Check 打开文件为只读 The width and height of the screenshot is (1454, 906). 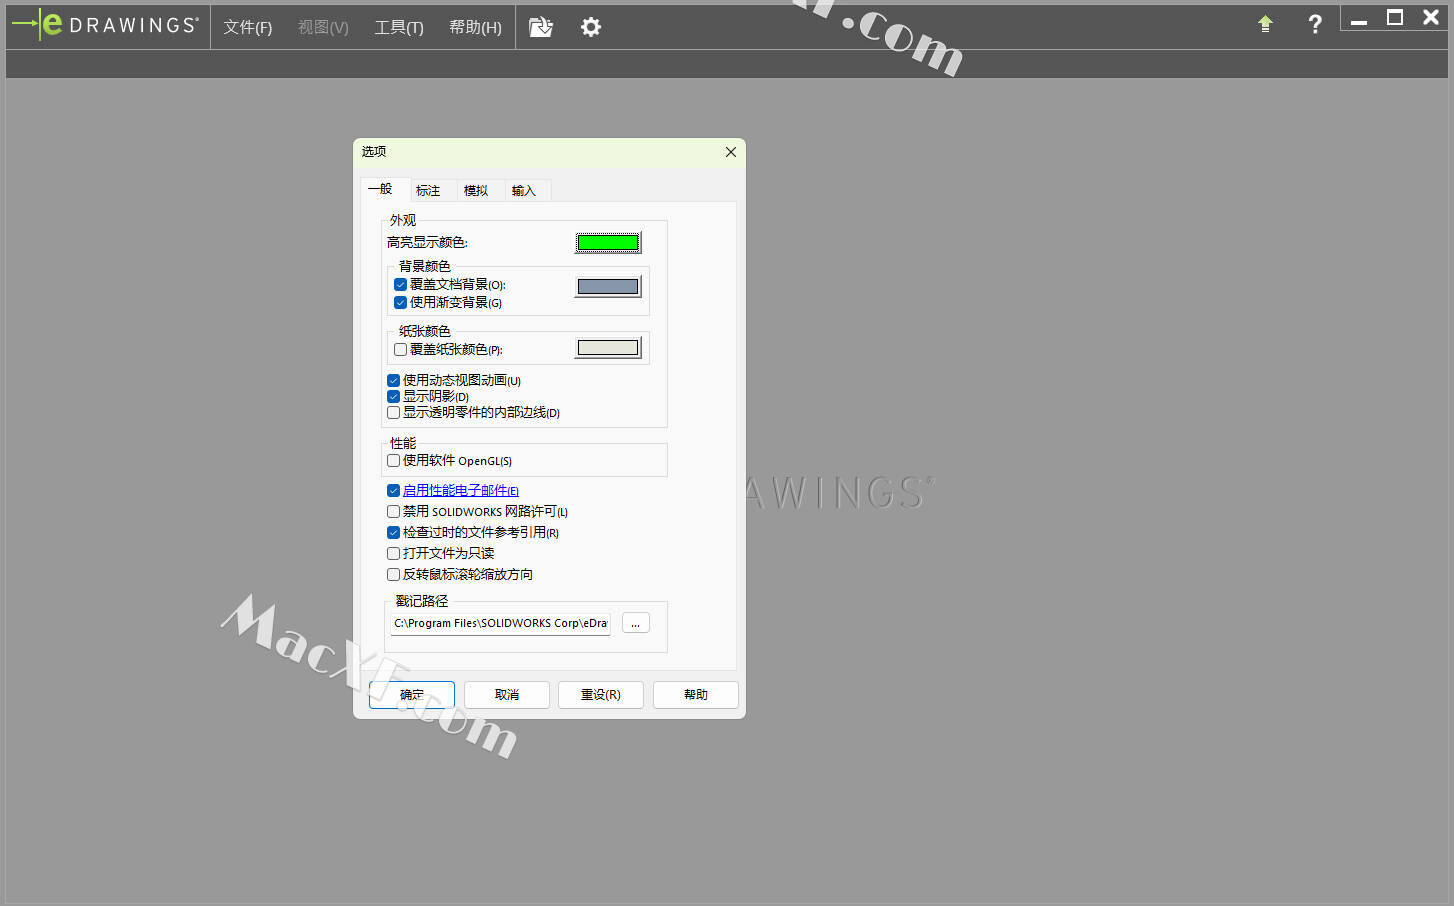[x=393, y=554]
